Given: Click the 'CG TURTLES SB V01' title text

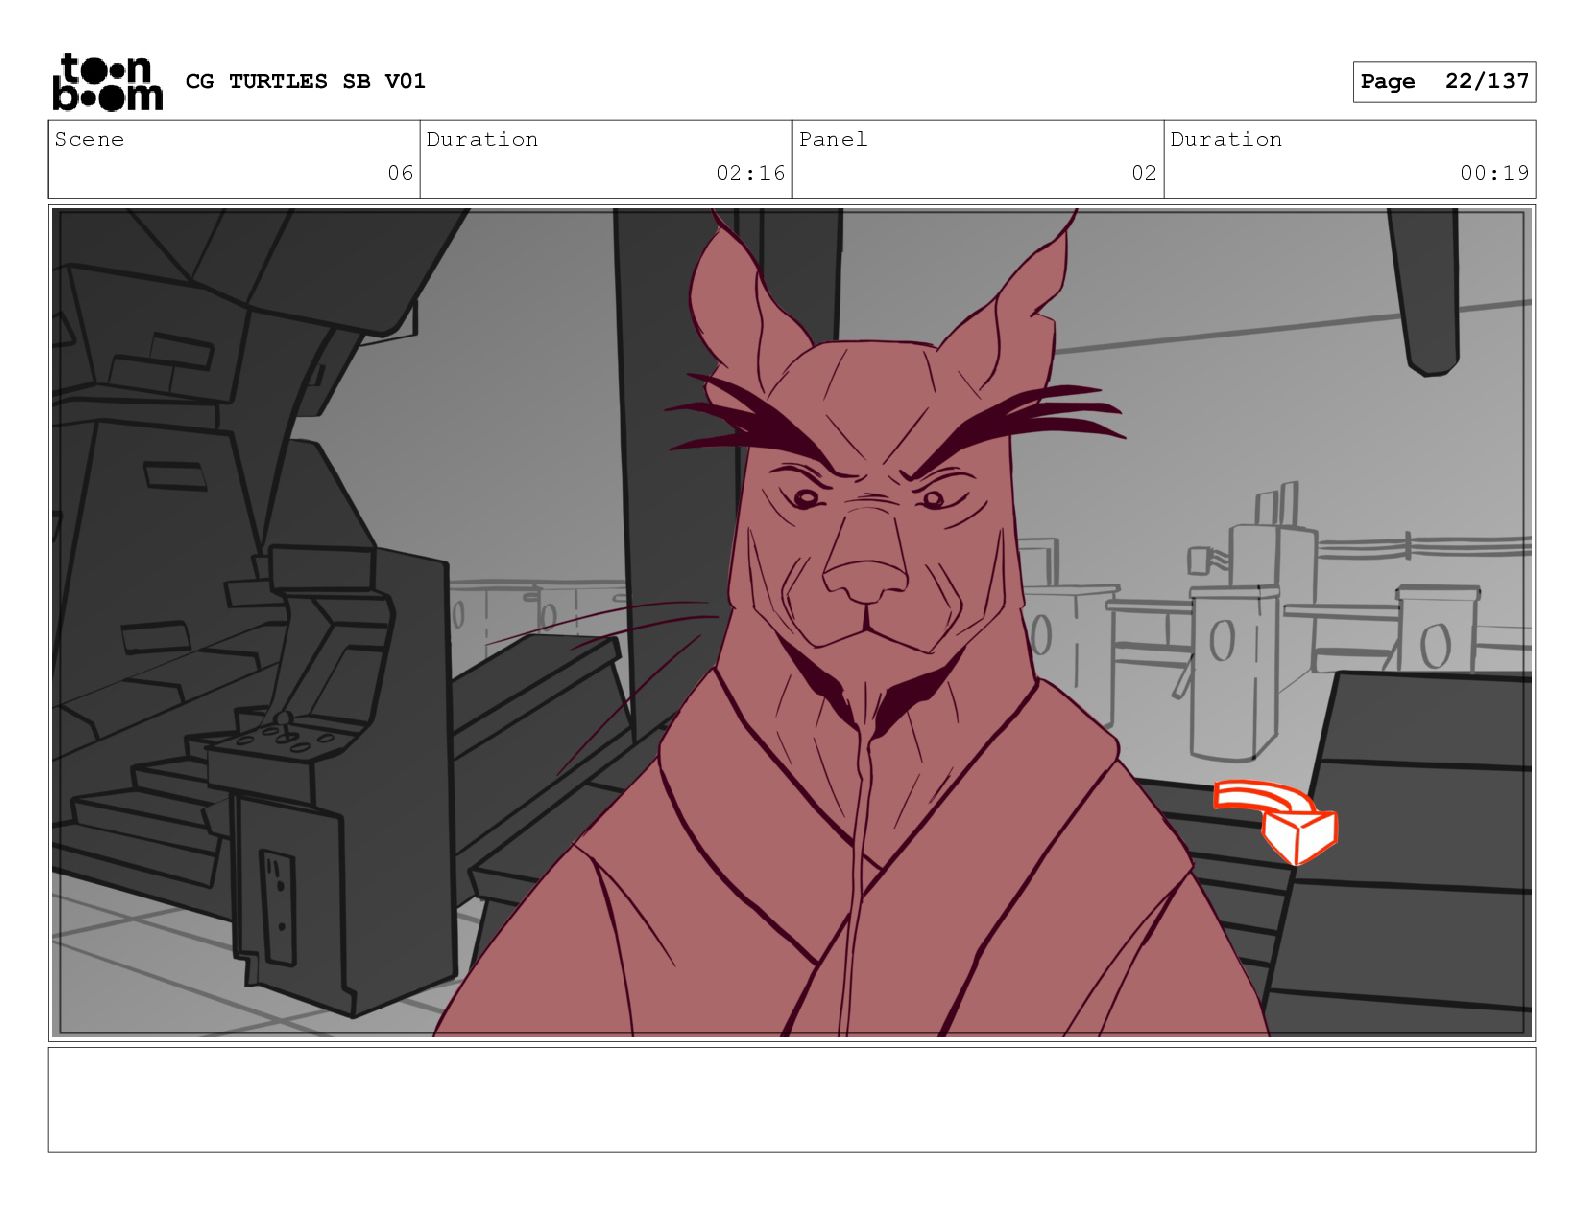Looking at the screenshot, I should (306, 81).
